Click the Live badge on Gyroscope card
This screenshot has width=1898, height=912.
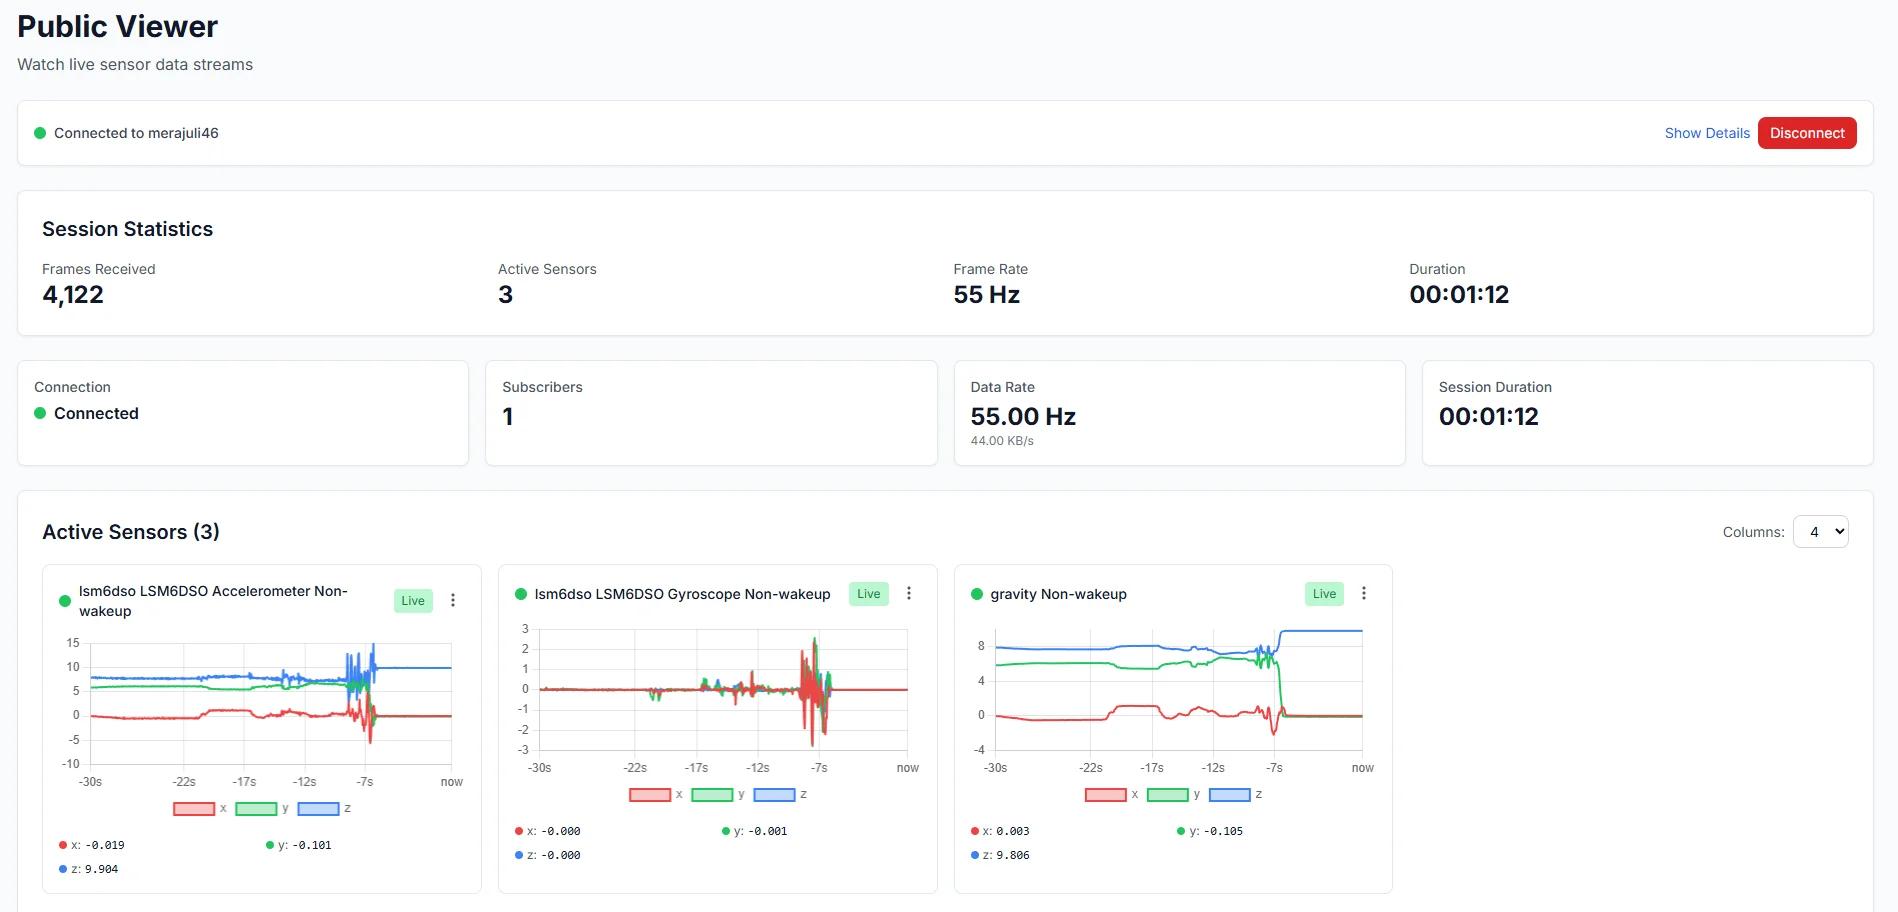[x=868, y=593]
